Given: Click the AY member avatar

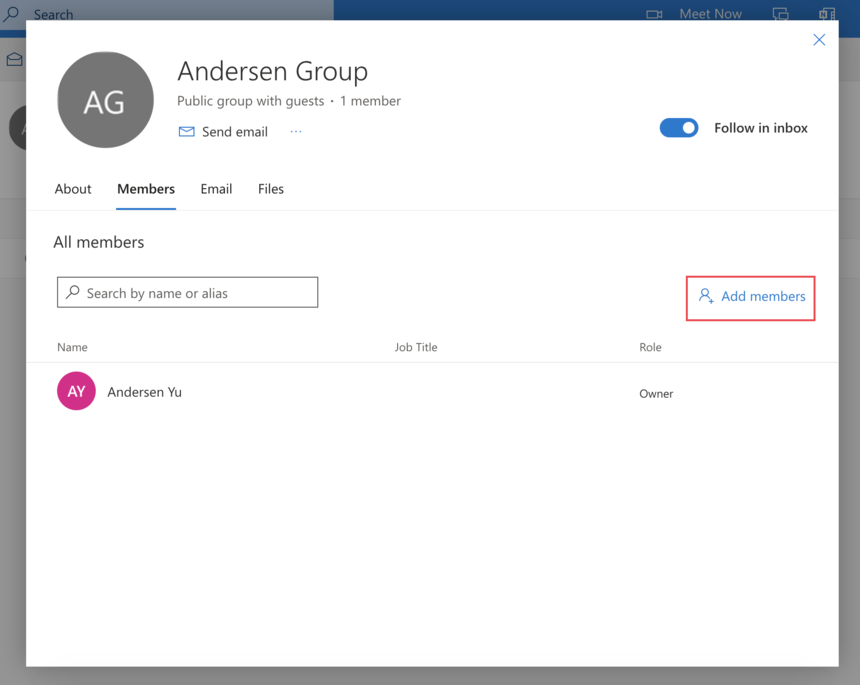Looking at the screenshot, I should coord(76,391).
